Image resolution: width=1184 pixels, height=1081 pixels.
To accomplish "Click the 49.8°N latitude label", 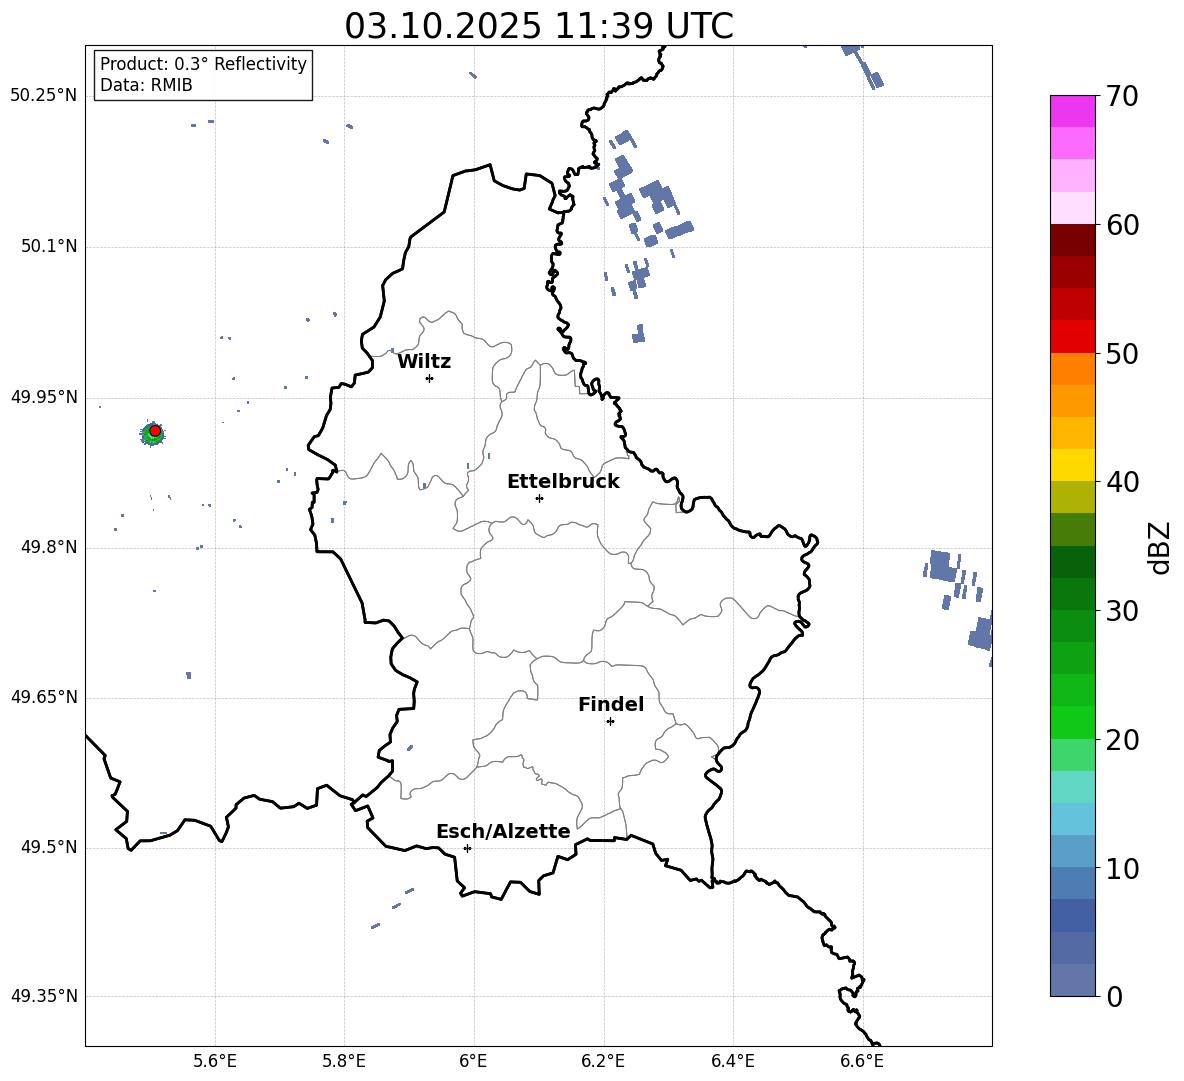I will tap(48, 547).
